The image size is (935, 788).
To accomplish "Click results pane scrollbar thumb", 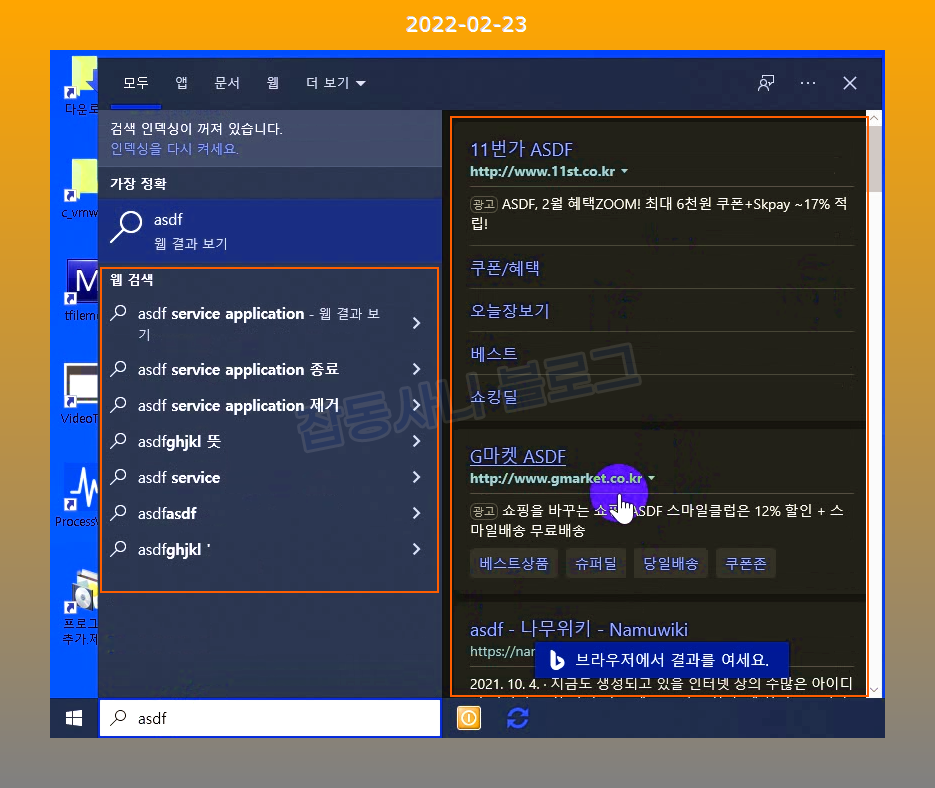I will (874, 159).
